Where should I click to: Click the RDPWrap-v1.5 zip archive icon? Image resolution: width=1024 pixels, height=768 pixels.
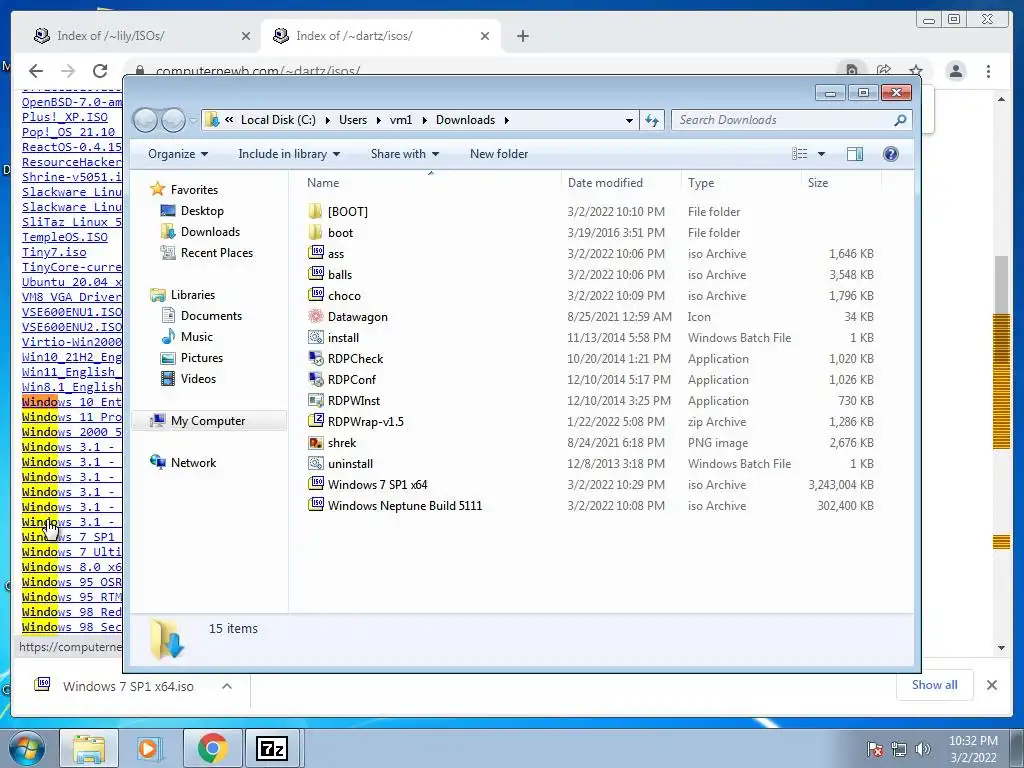[315, 421]
